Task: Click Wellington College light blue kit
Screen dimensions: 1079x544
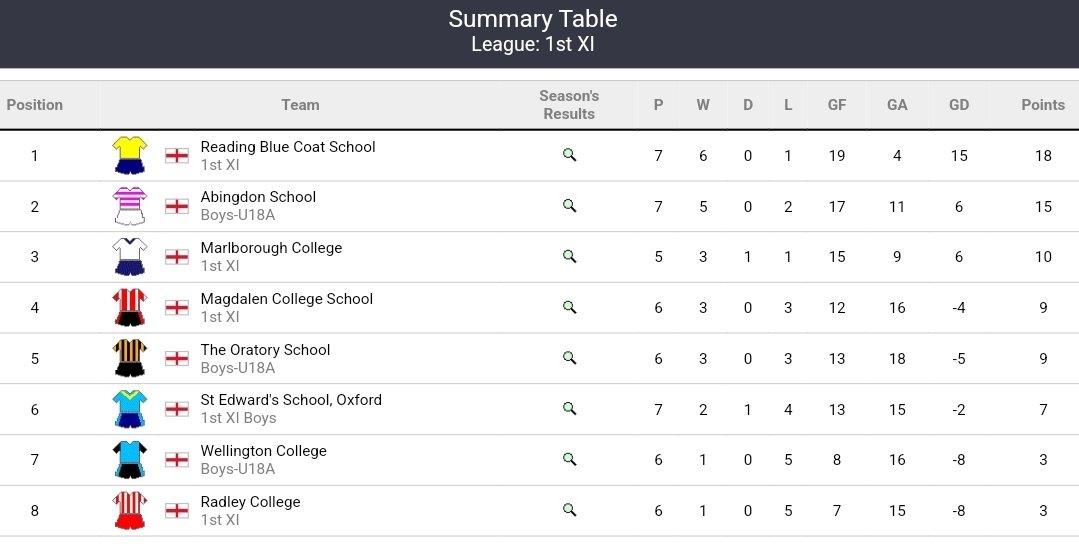Action: [129, 459]
